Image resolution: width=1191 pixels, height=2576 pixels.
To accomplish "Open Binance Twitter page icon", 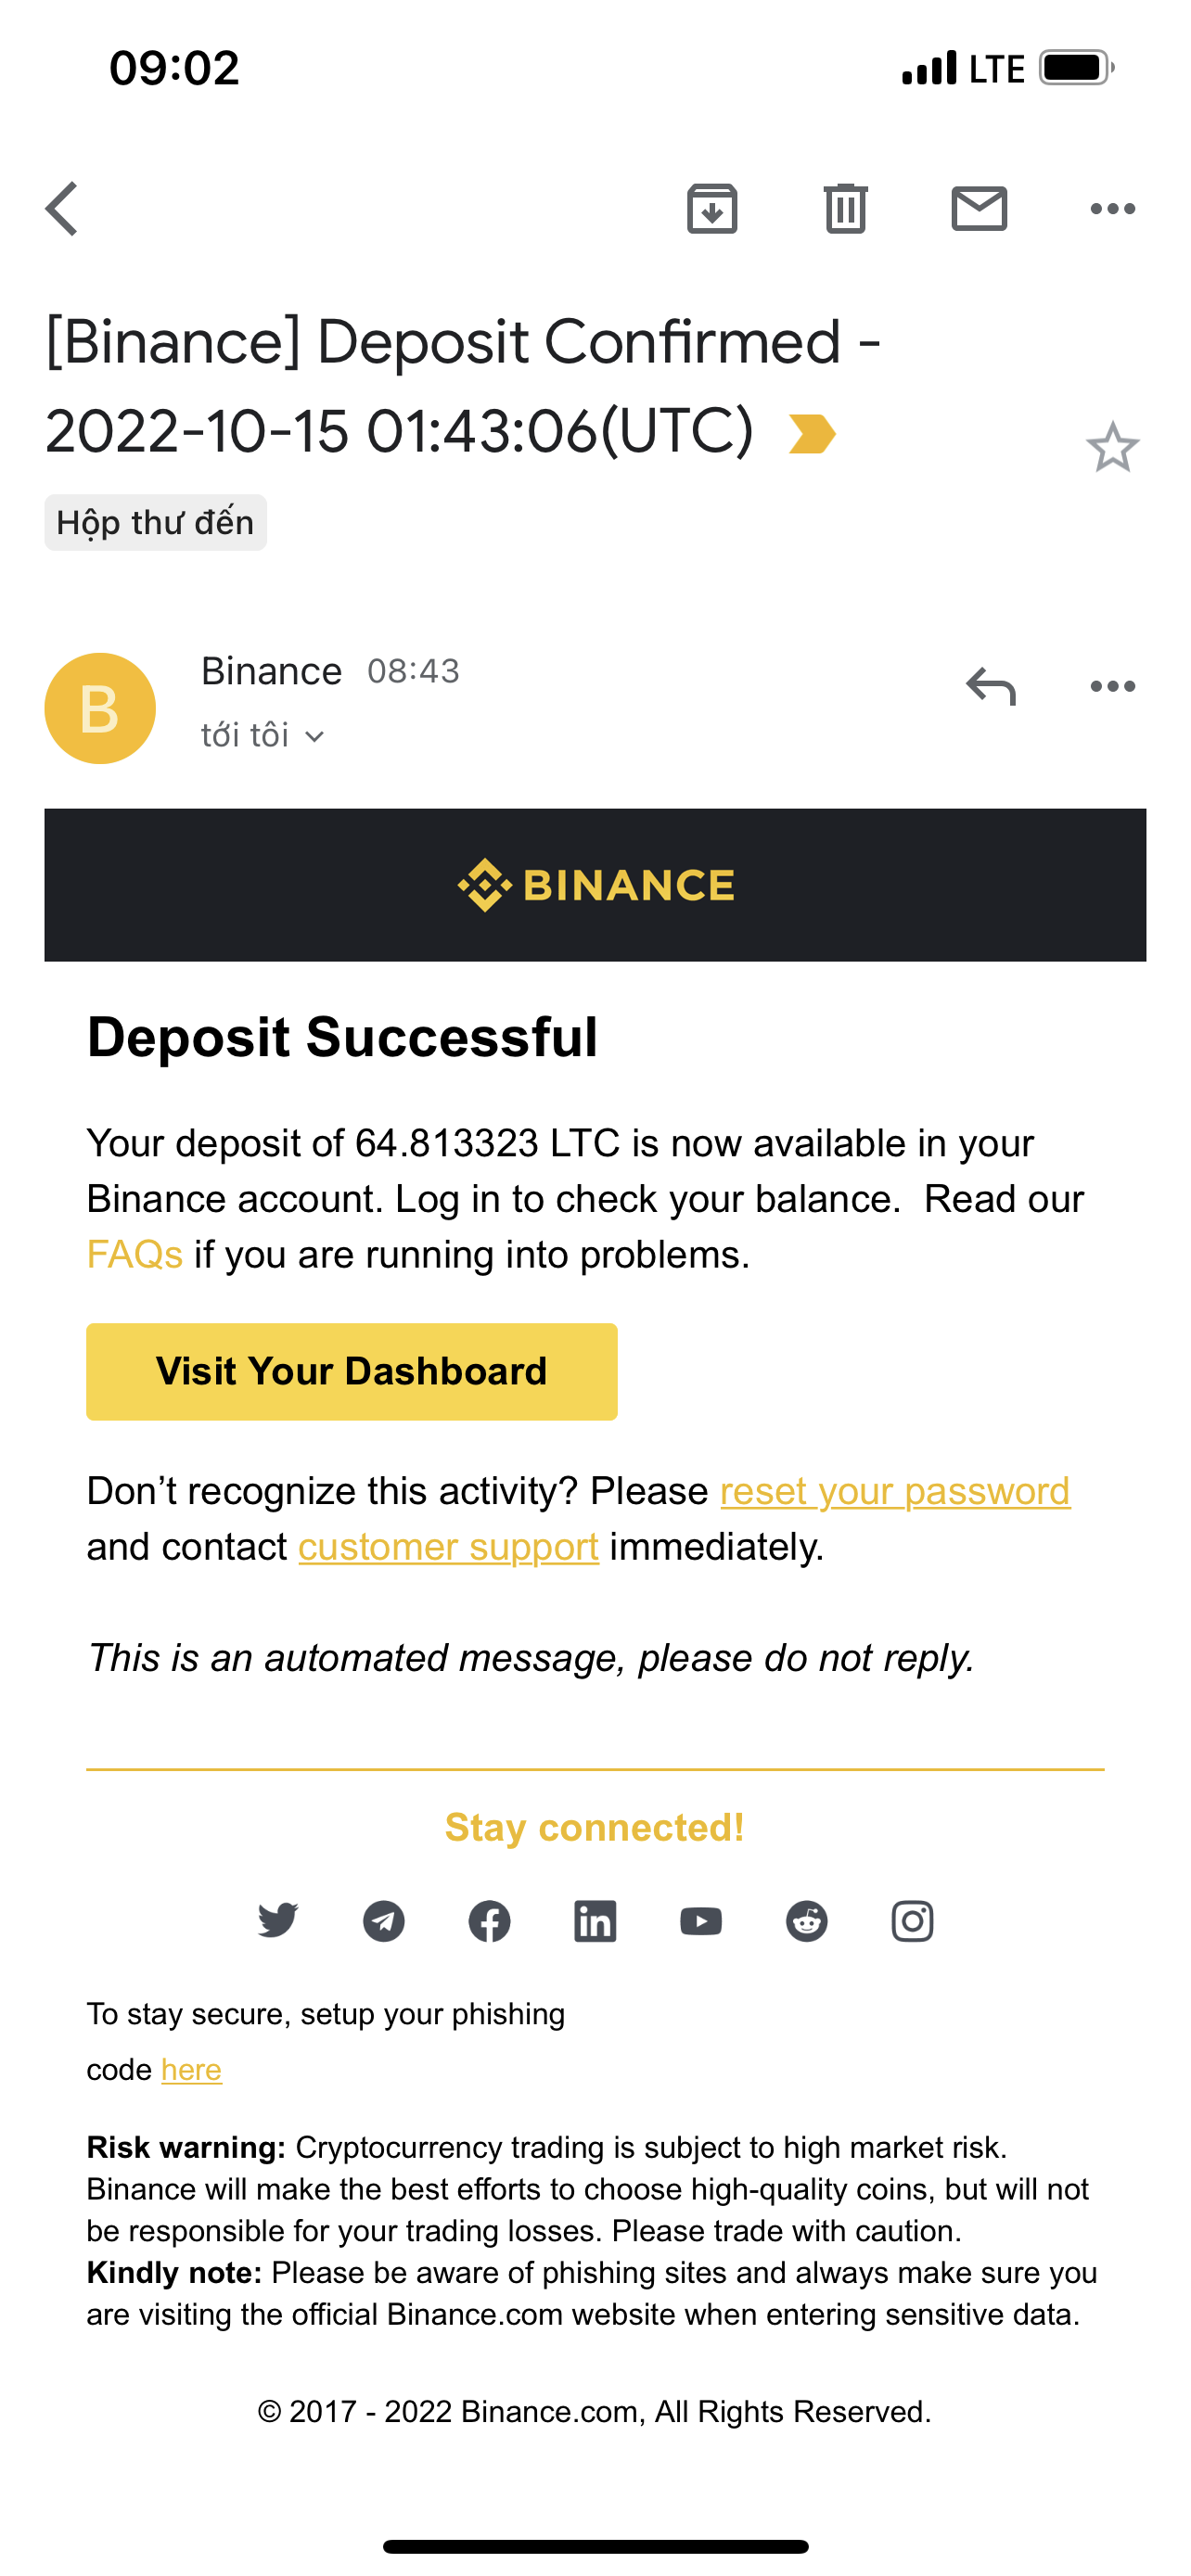I will [x=278, y=1921].
